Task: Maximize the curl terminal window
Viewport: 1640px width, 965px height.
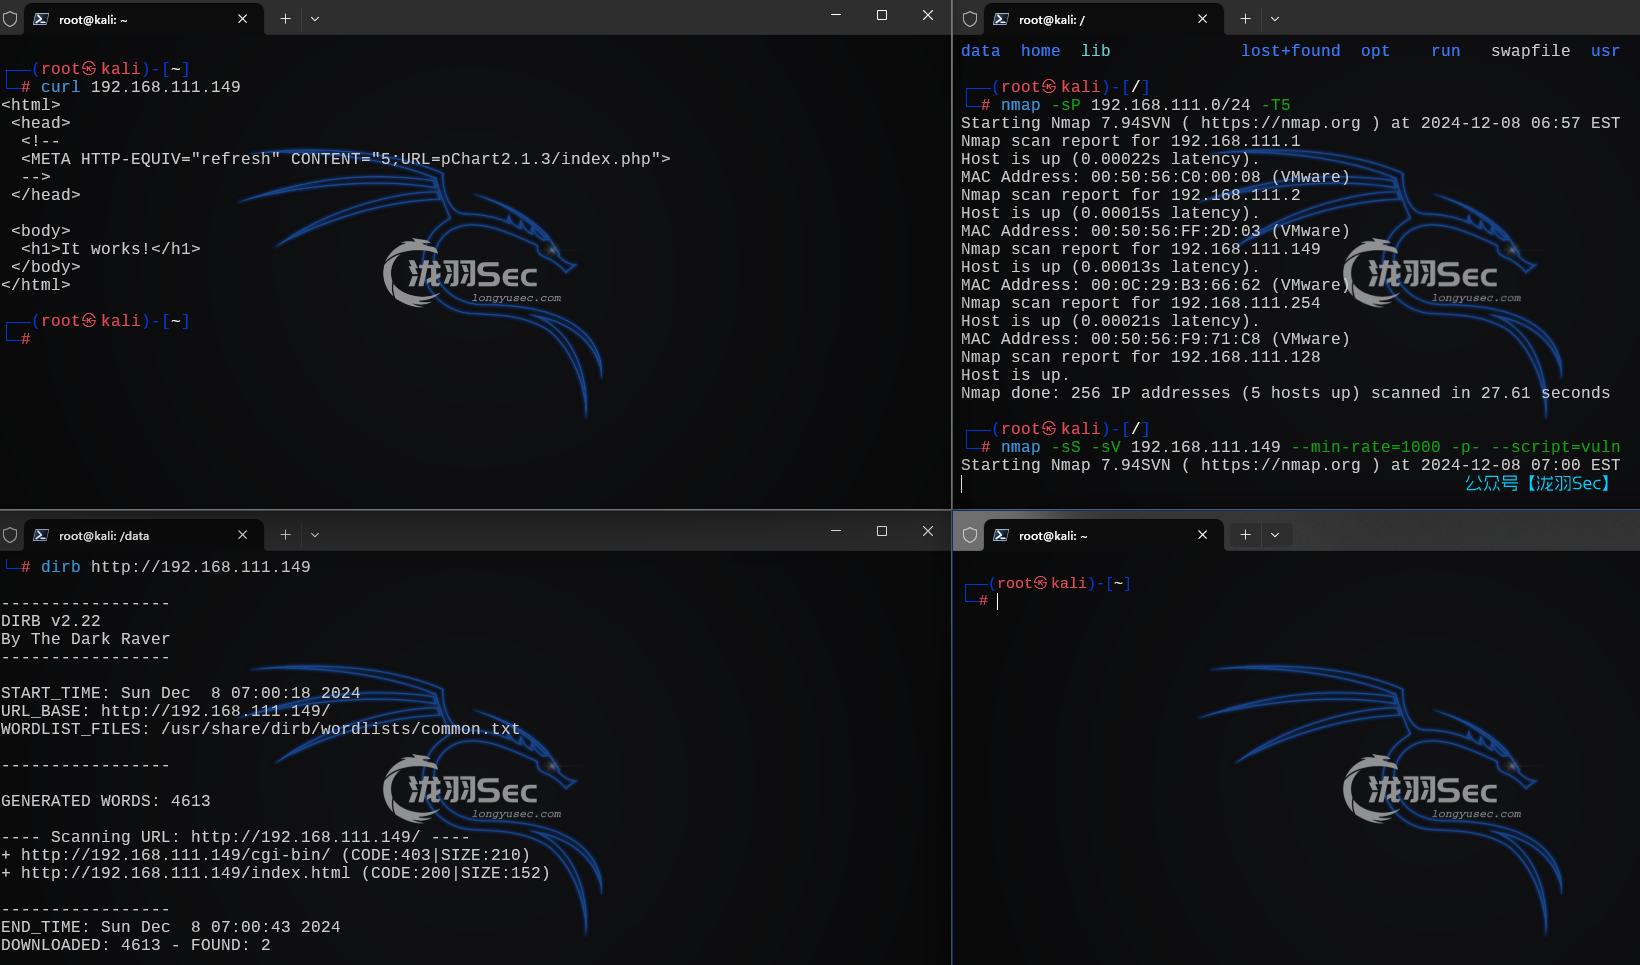Action: click(882, 15)
